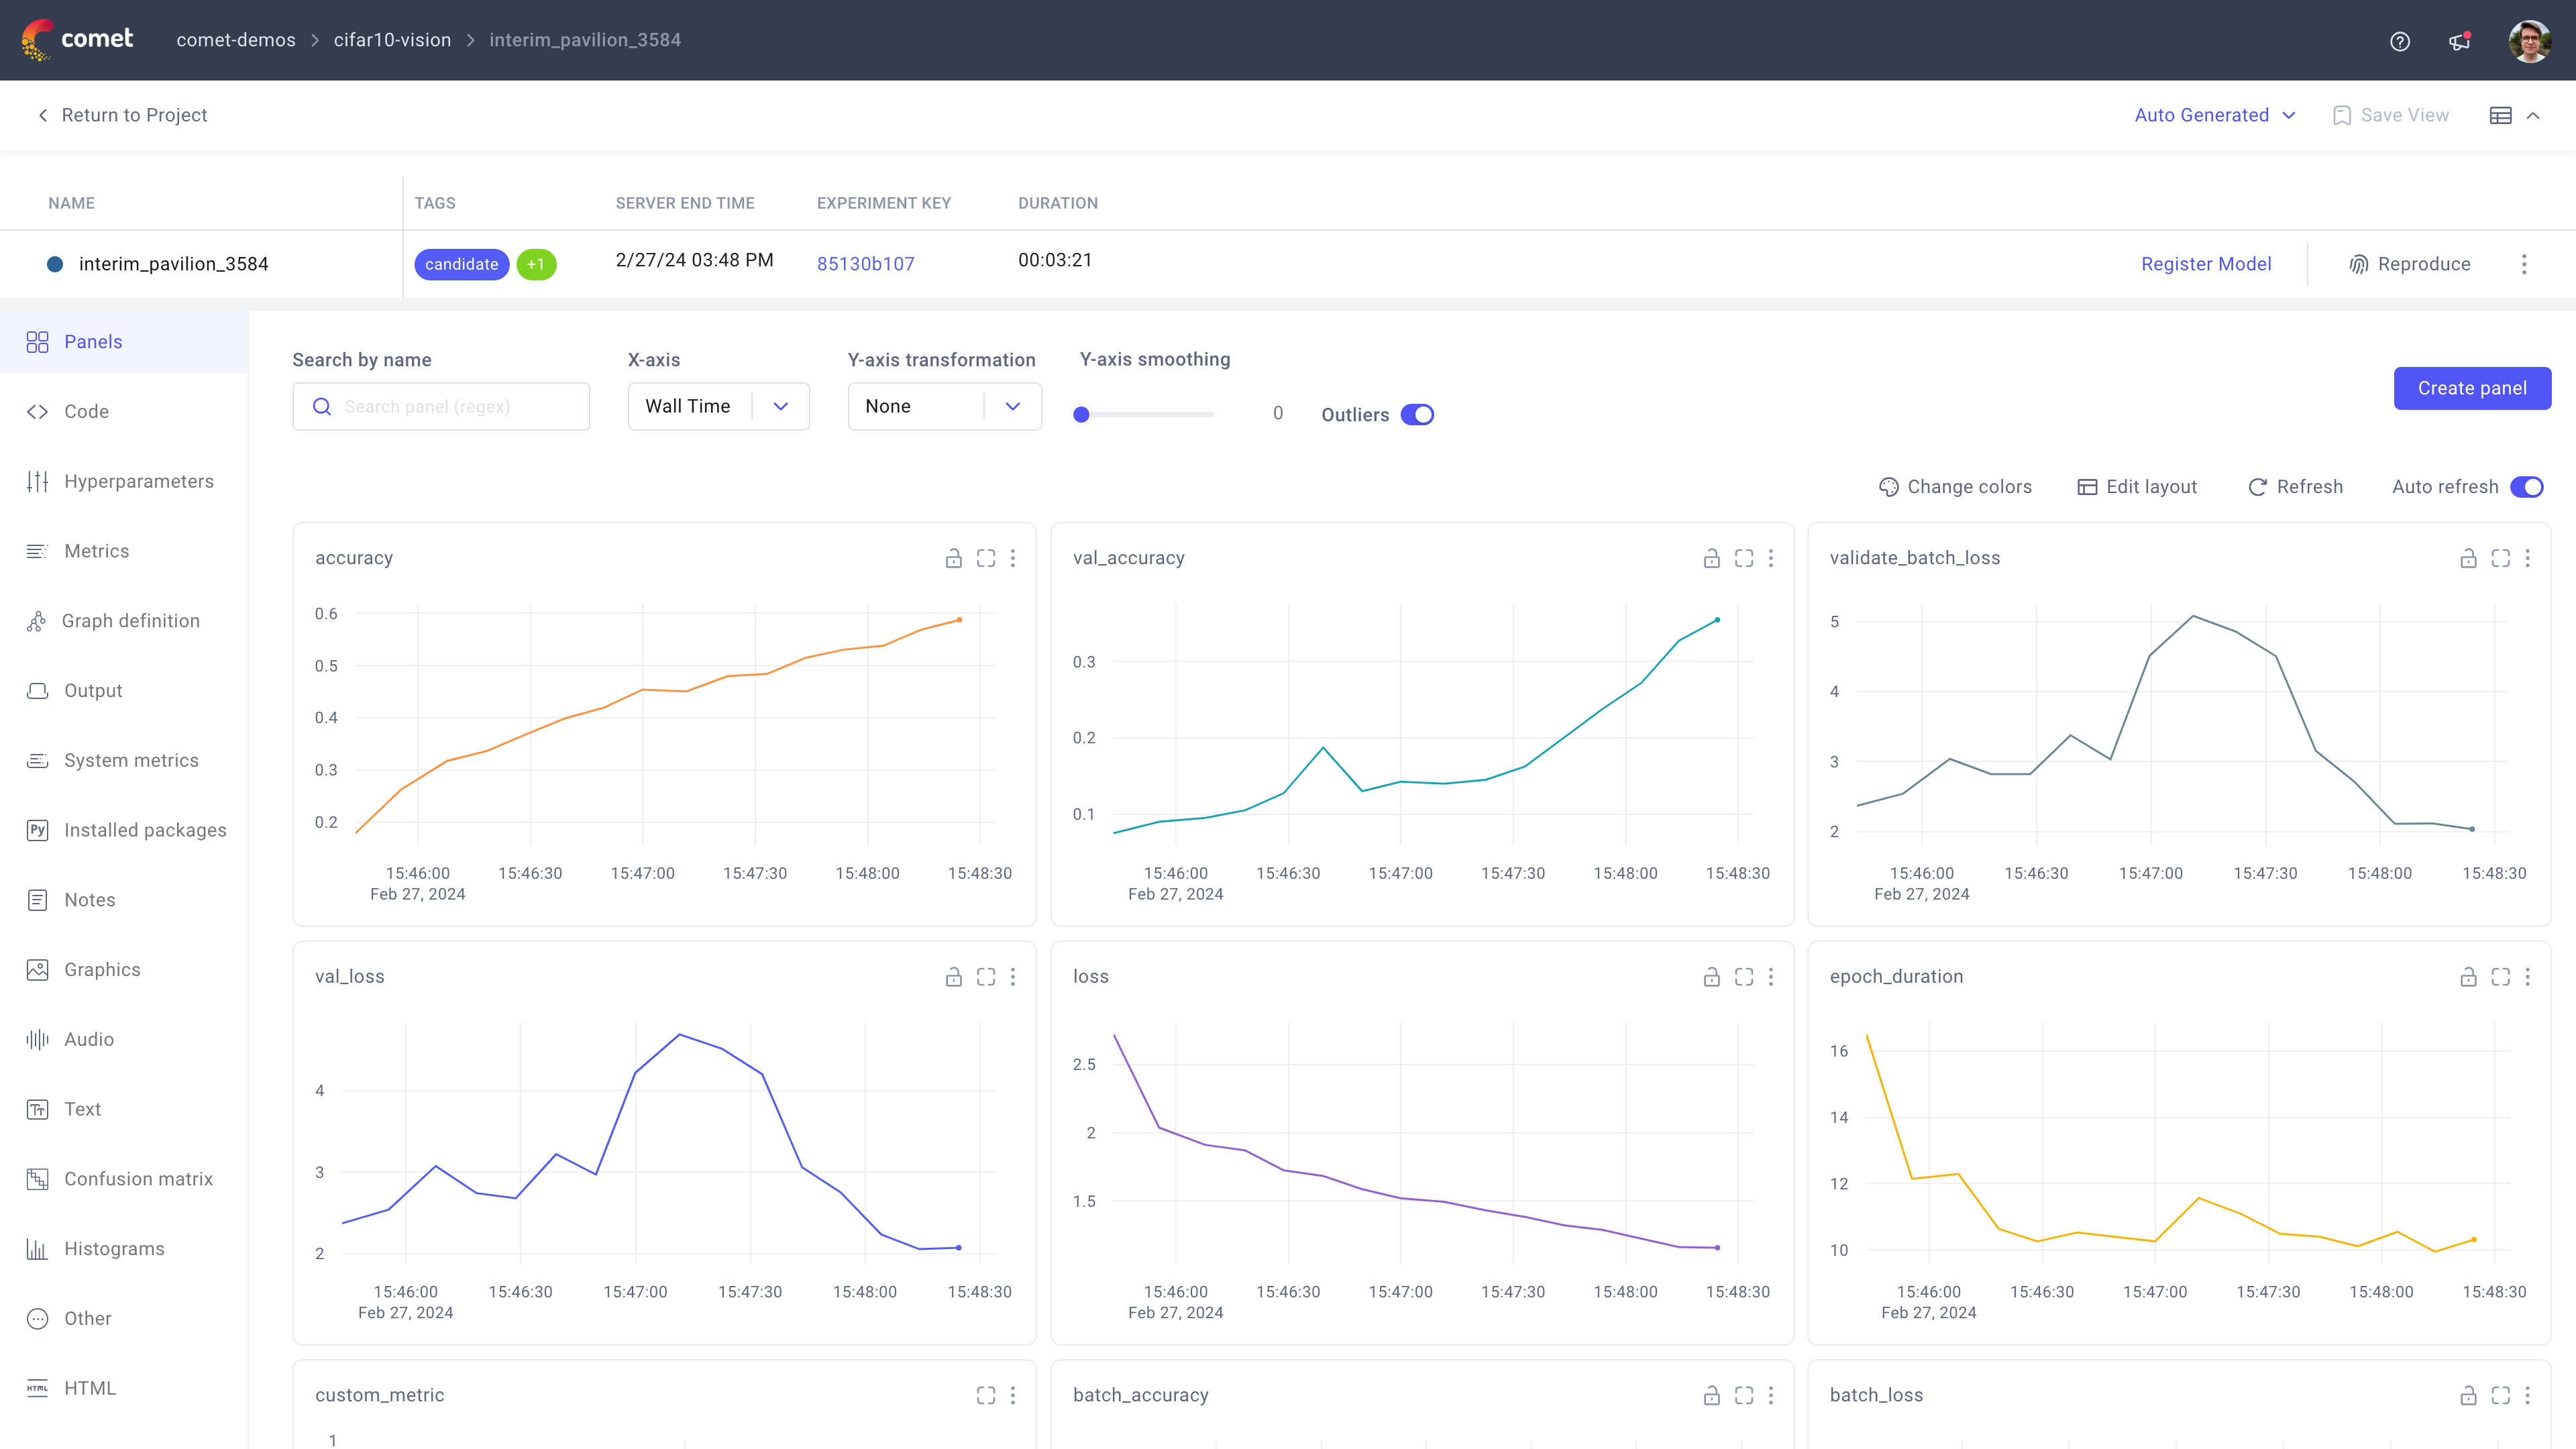Turn off Auto refresh
The height and width of the screenshot is (1449, 2576).
point(2529,487)
